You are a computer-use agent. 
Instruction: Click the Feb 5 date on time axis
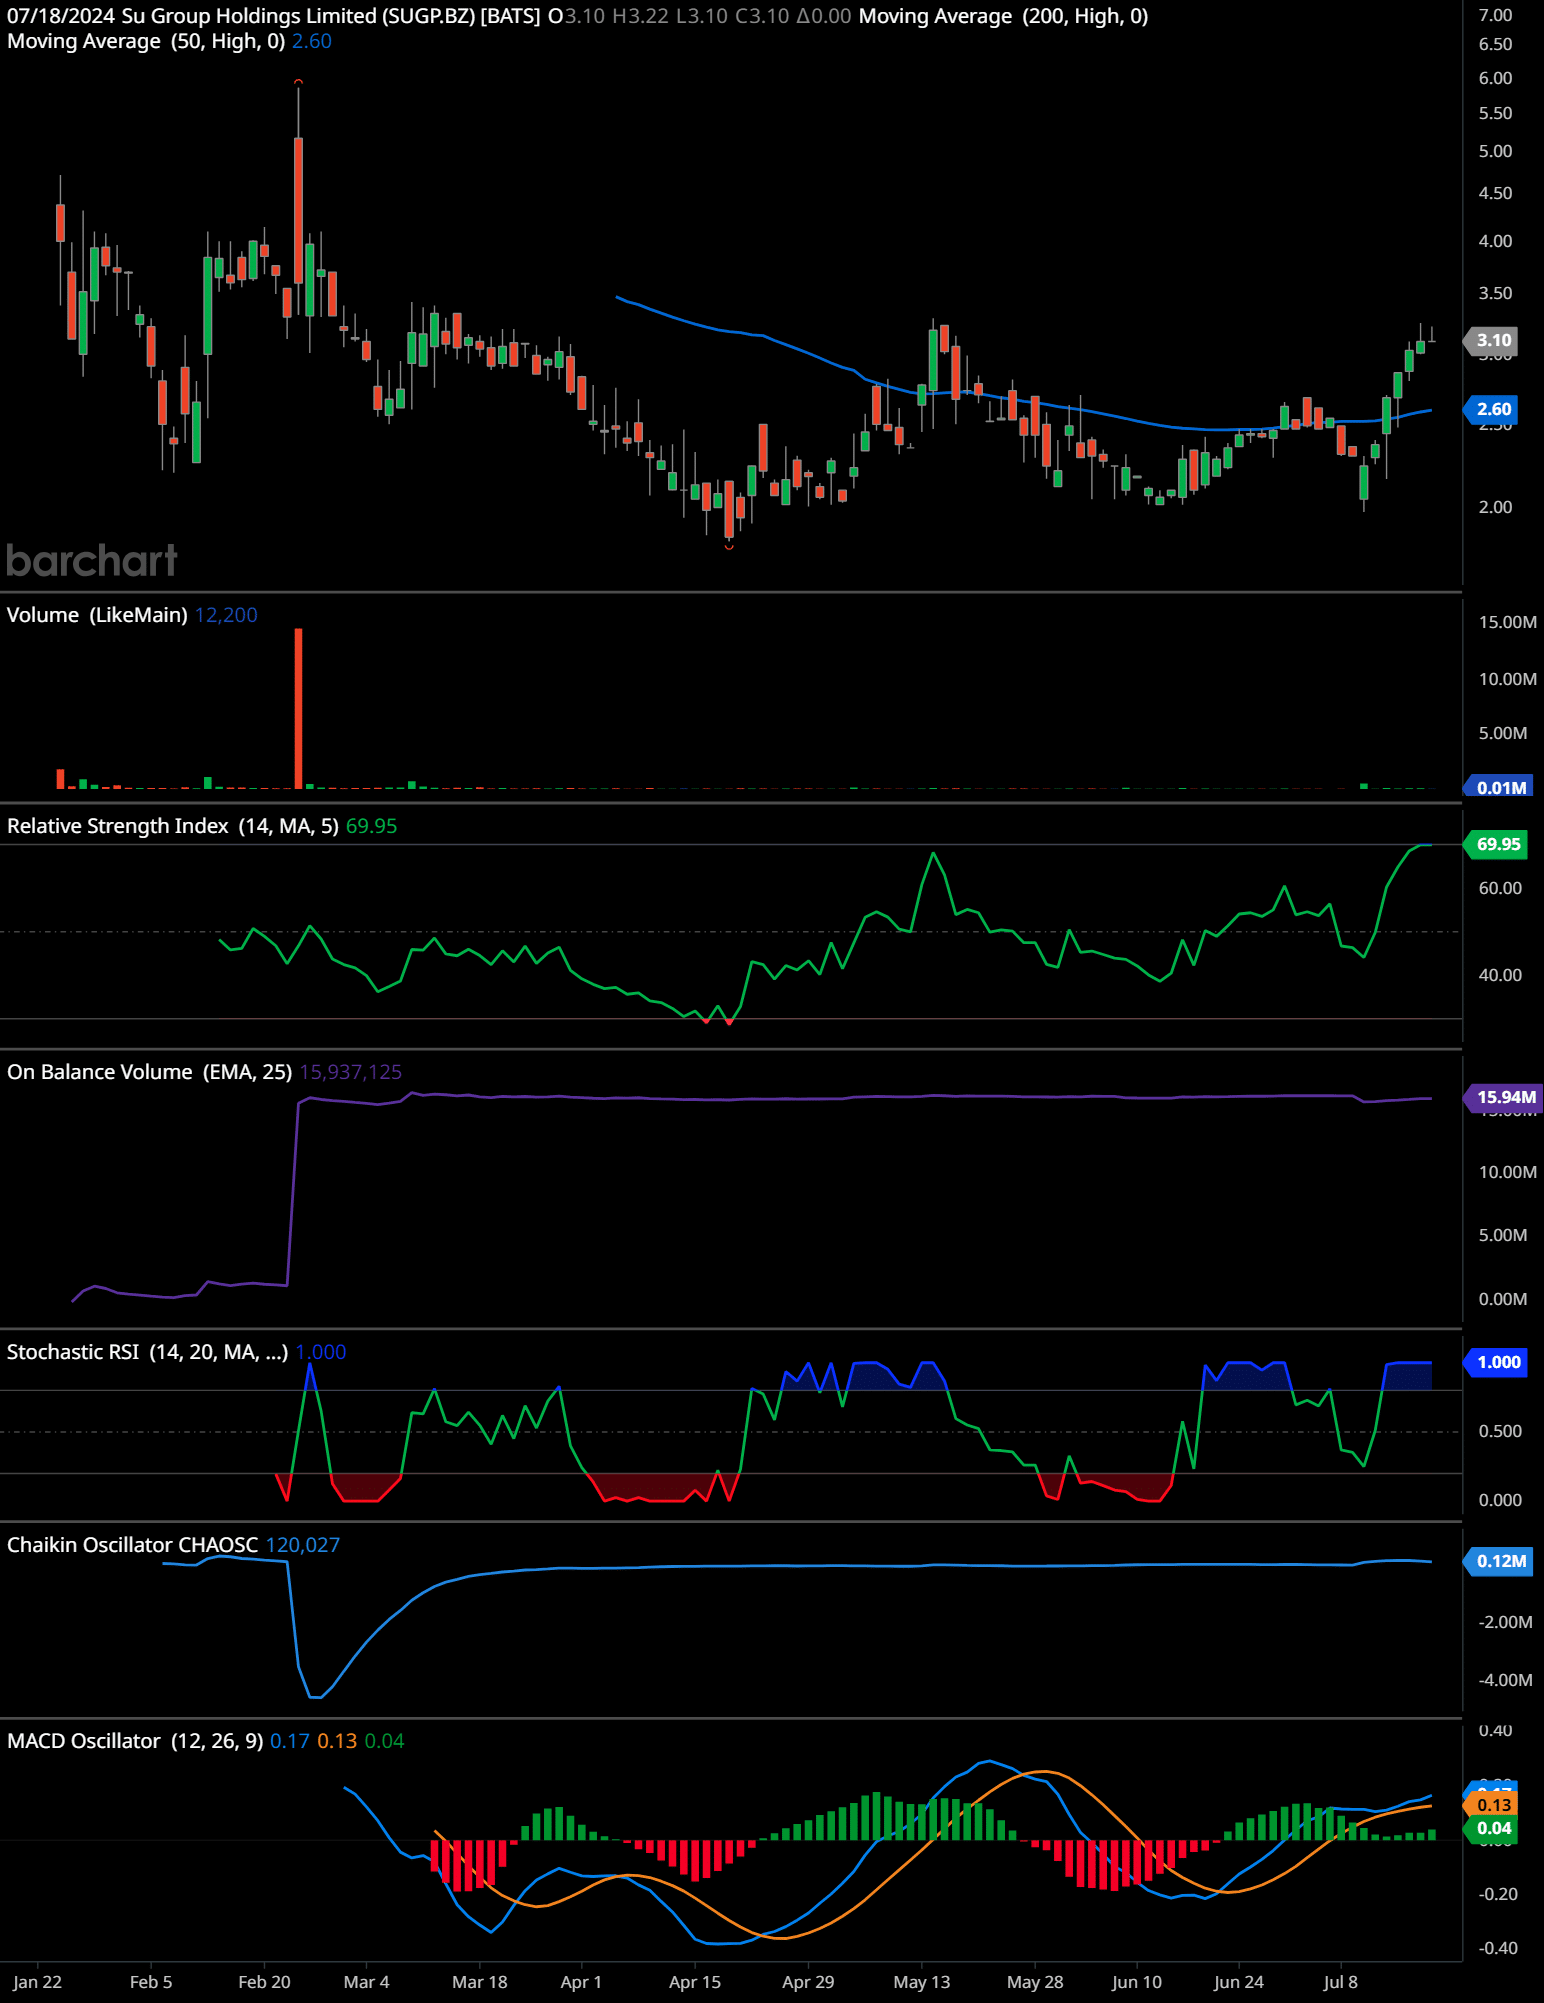pos(151,1982)
